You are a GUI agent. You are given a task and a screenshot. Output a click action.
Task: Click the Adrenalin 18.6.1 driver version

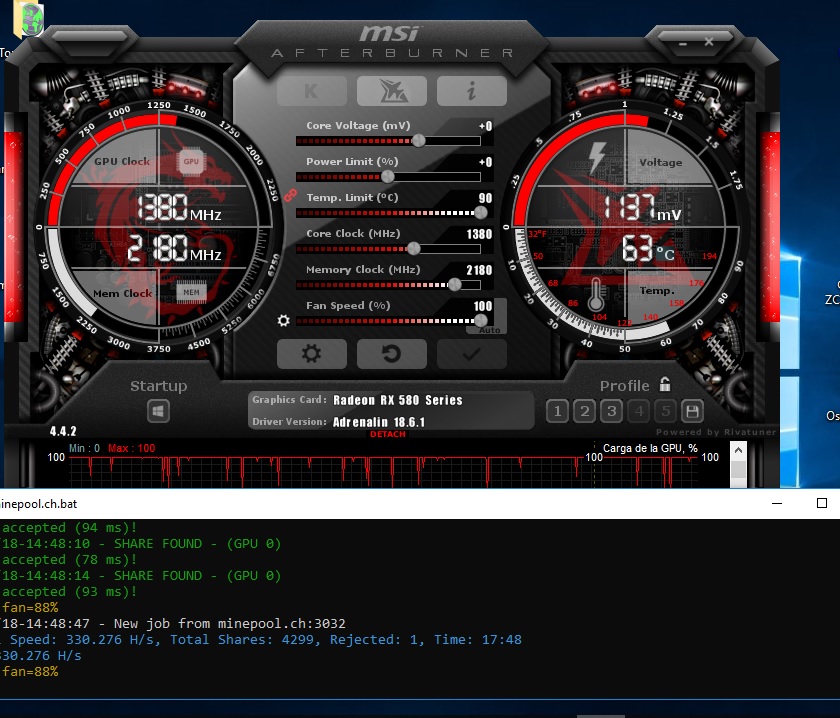pos(379,422)
